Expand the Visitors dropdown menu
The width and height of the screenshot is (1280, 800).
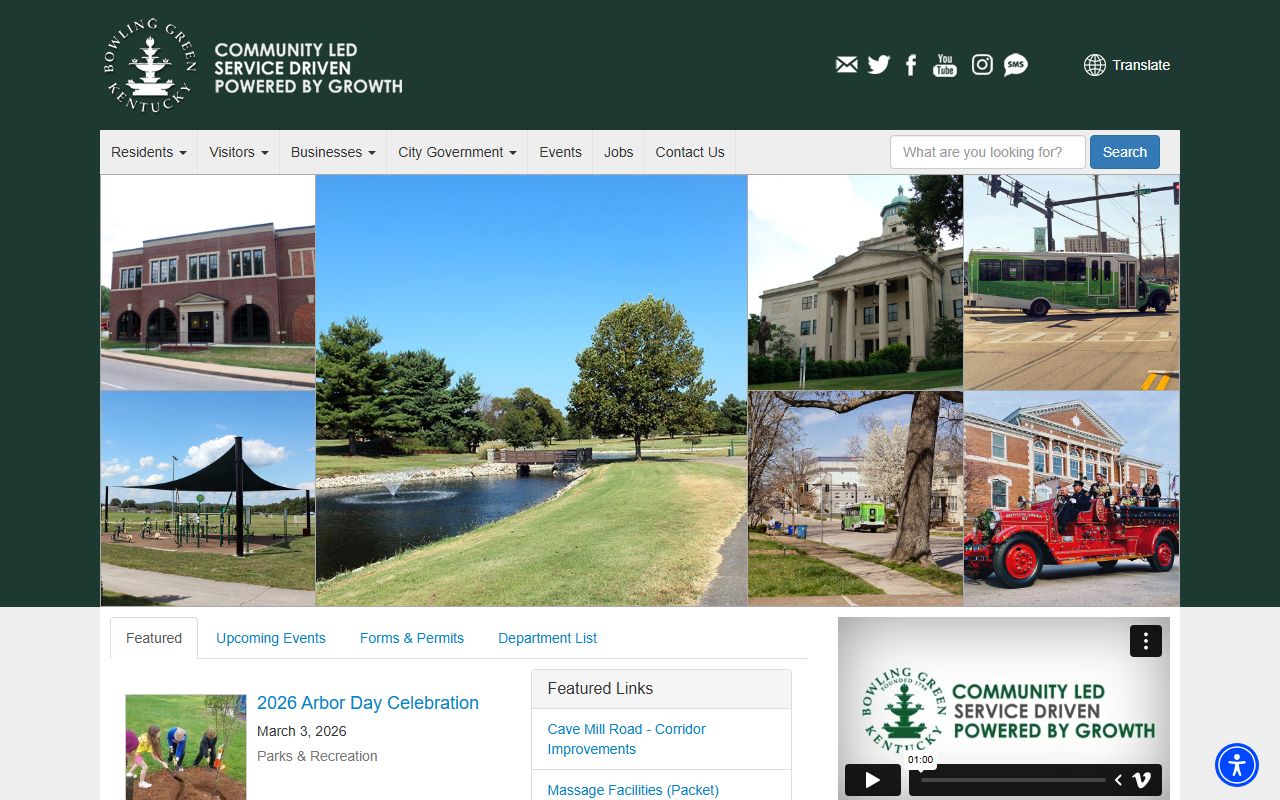(238, 152)
